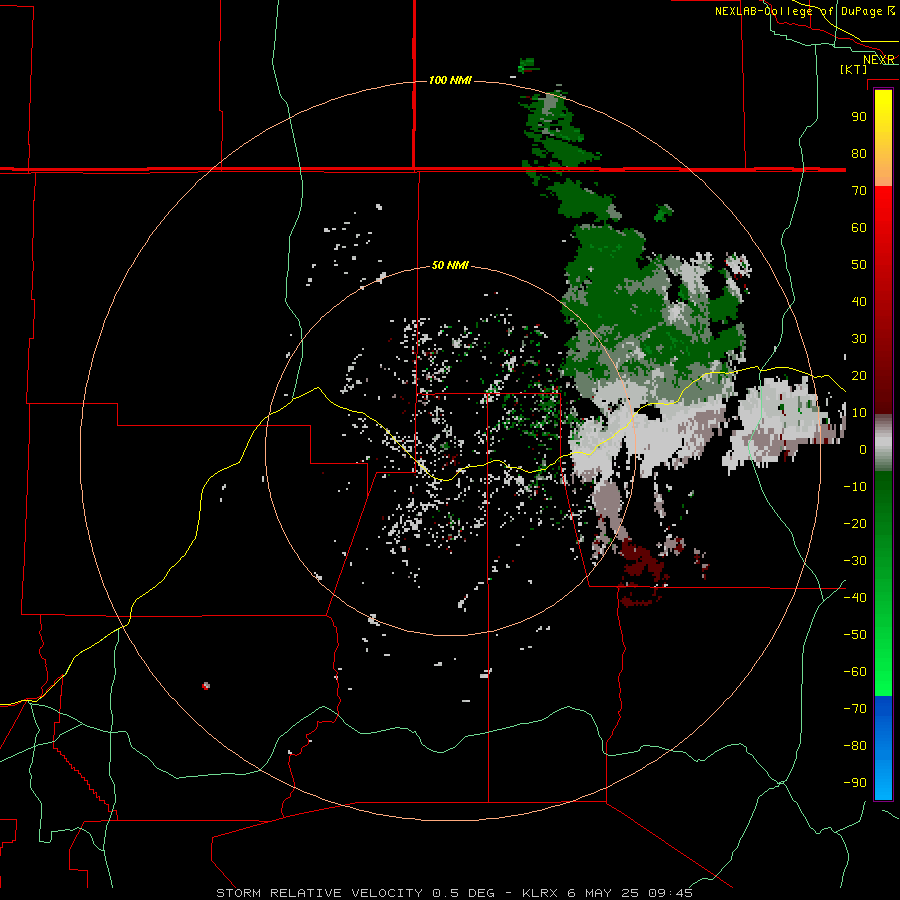
Task: Pick the blue bottom segment of the color bar
Action: point(883,748)
